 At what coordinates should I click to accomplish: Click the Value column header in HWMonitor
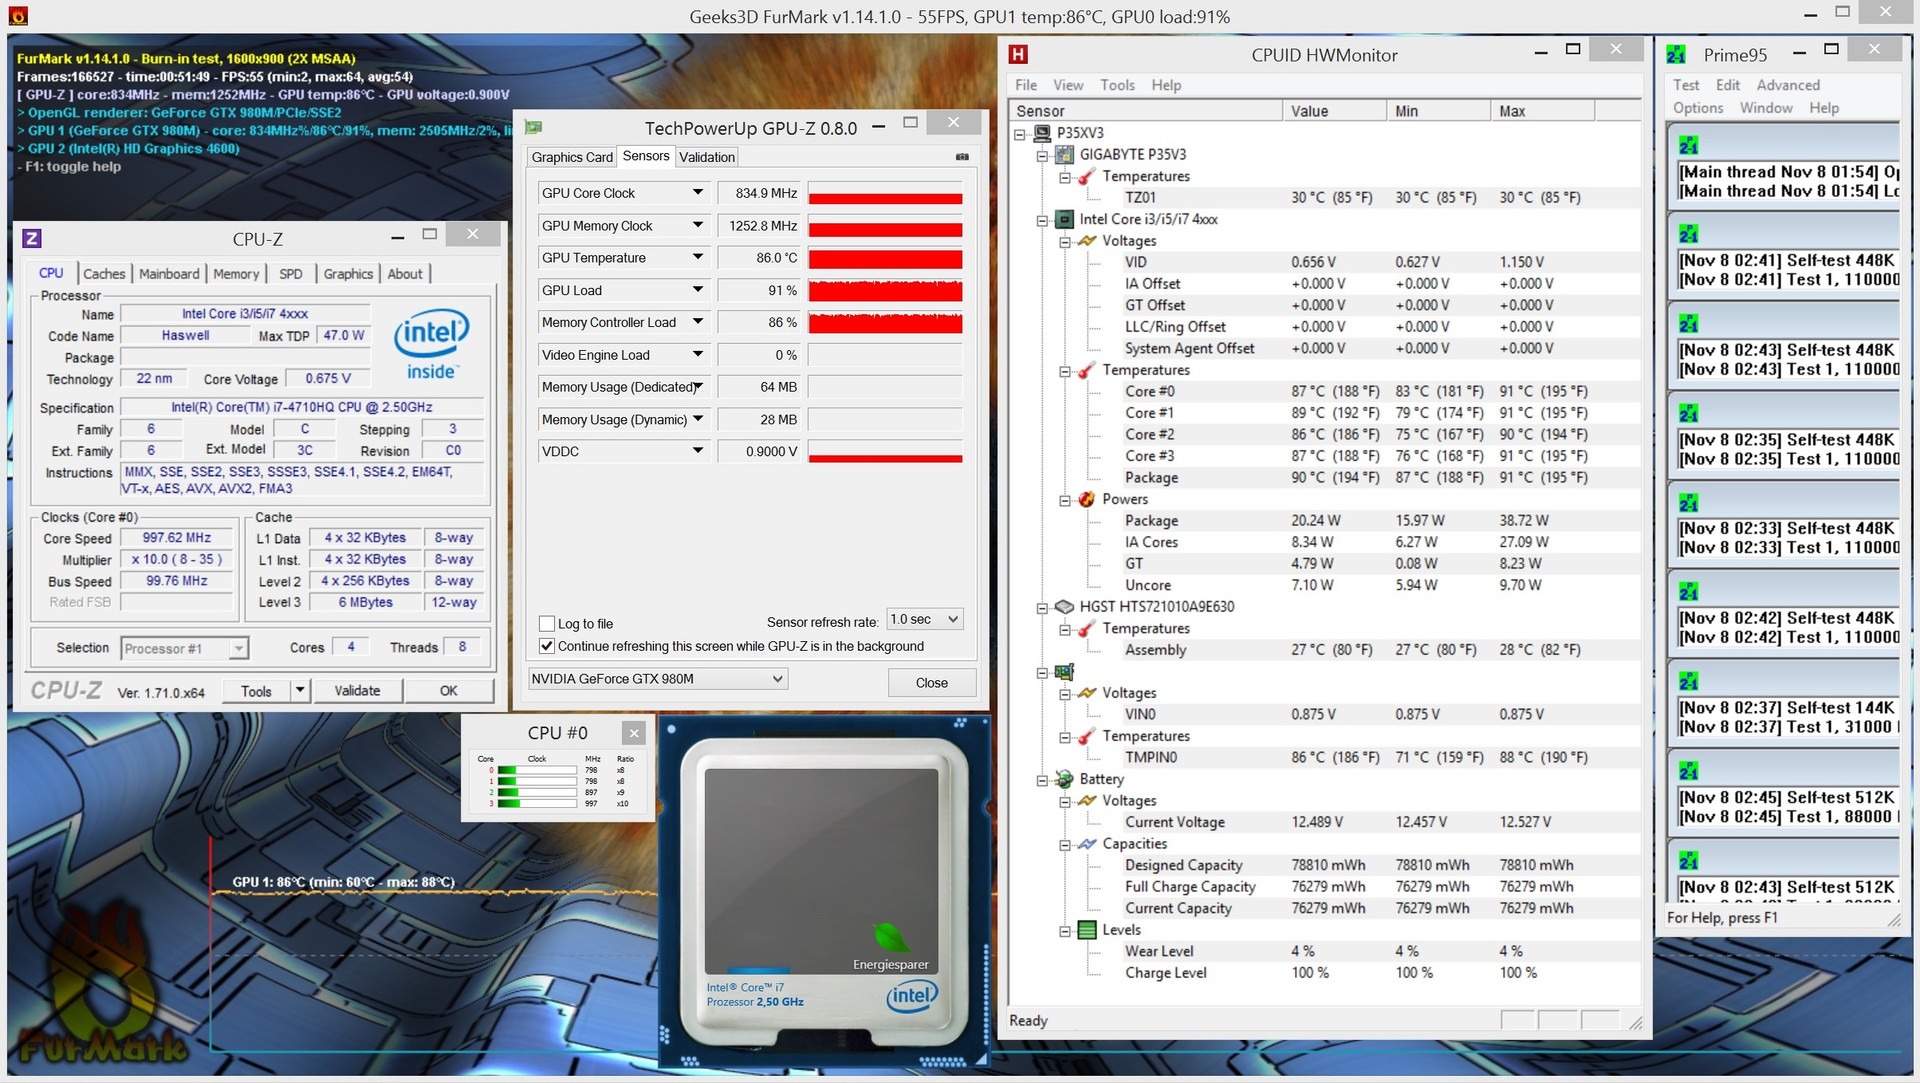click(1334, 111)
